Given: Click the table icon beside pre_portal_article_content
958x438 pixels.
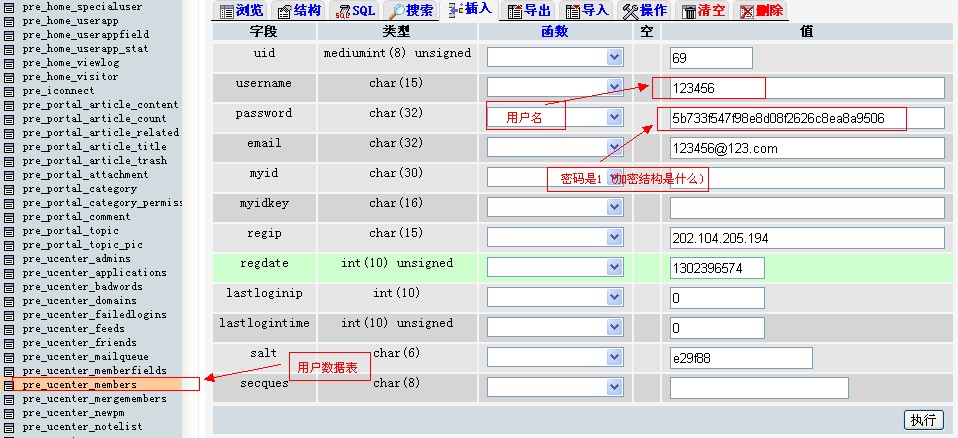Looking at the screenshot, I should point(9,105).
